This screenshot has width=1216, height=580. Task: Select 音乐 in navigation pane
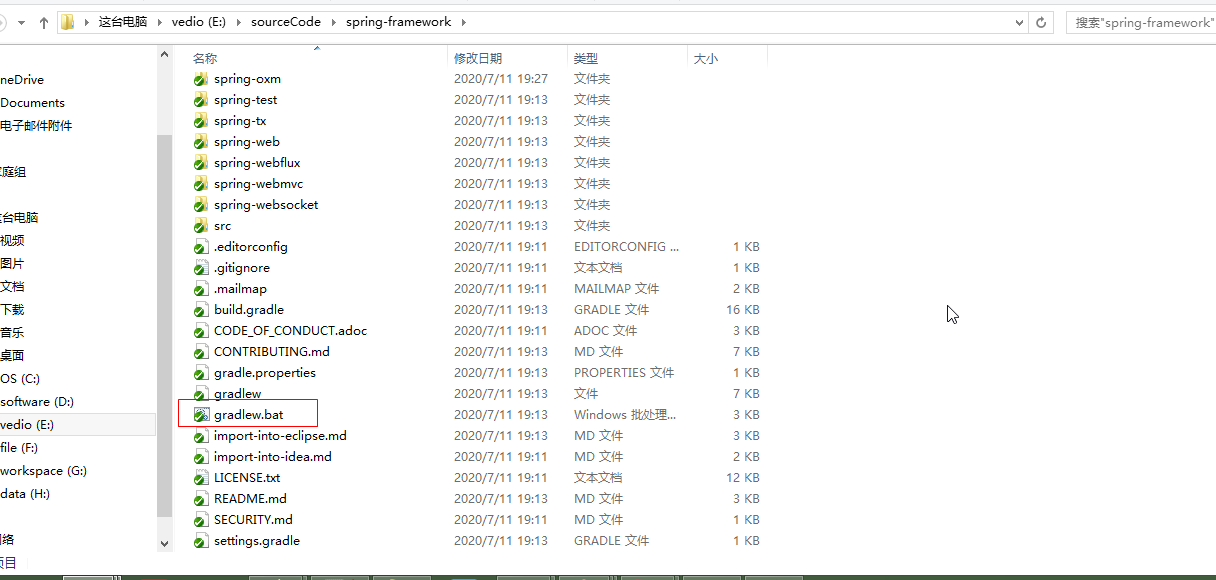pyautogui.click(x=12, y=333)
